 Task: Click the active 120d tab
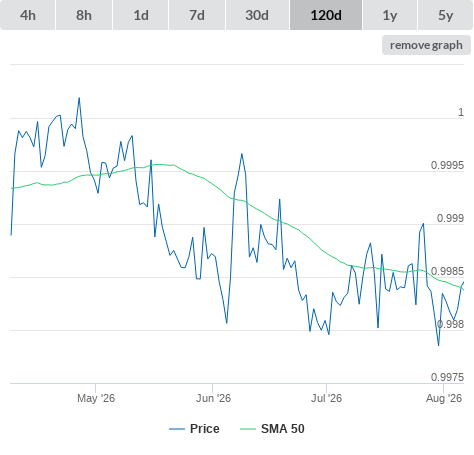(x=326, y=15)
